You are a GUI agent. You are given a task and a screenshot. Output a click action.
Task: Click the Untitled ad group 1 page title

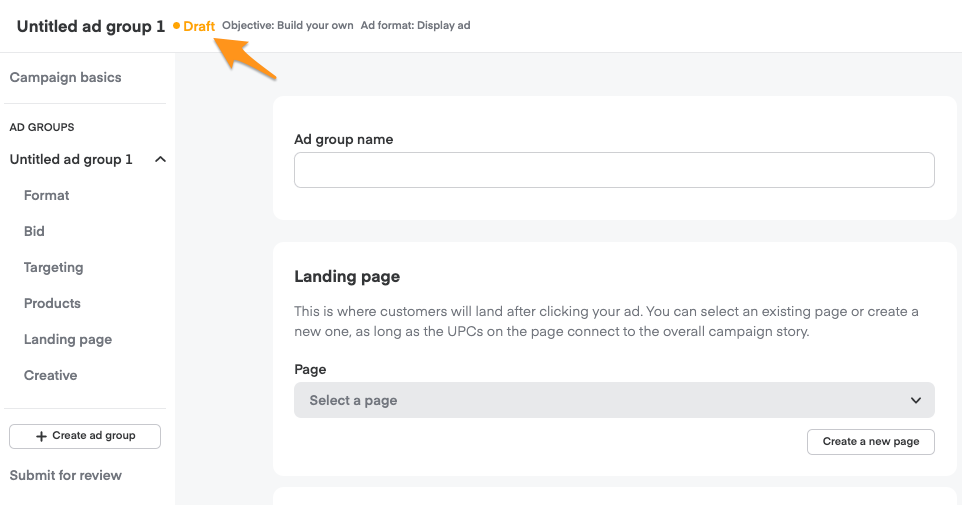[x=91, y=26]
